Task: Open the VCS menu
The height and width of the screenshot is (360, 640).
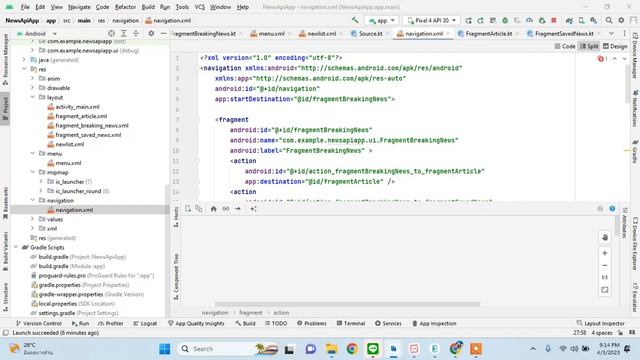Action: click(200, 7)
